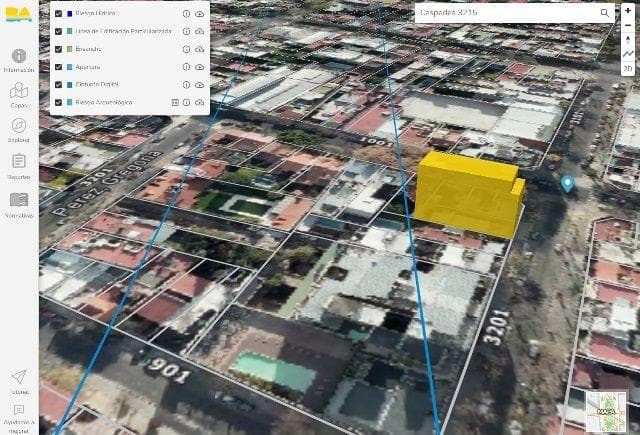This screenshot has height=435, width=640.
Task: Open Riesgo Arqueológico table icon
Action: (175, 101)
